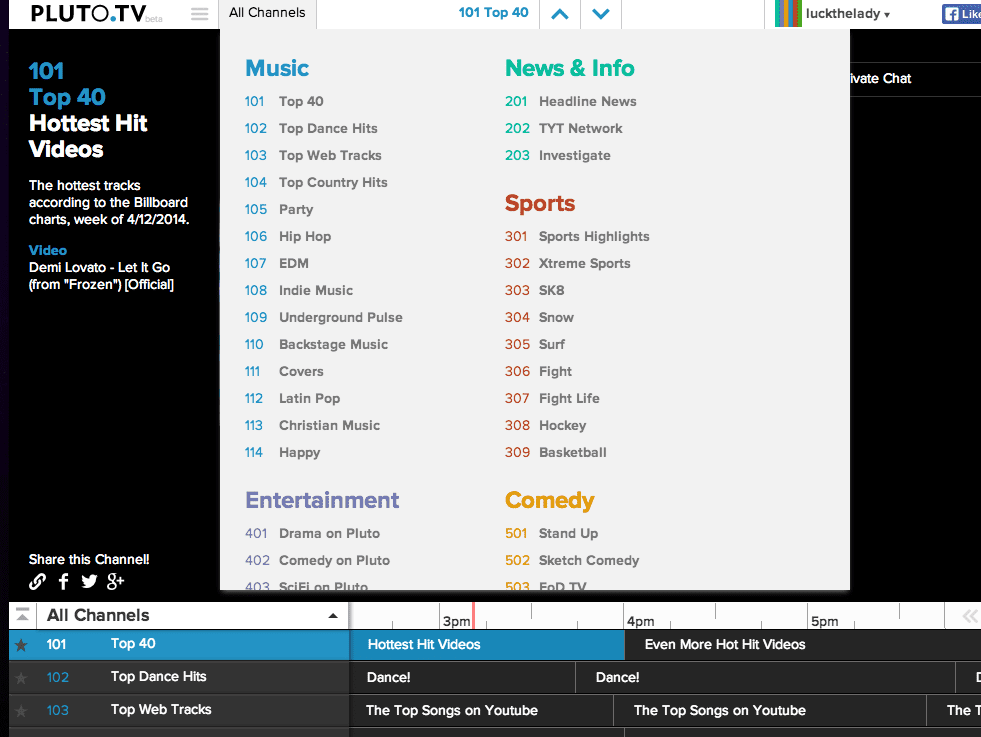Open channel 401 Drama on Pluto

(312, 533)
